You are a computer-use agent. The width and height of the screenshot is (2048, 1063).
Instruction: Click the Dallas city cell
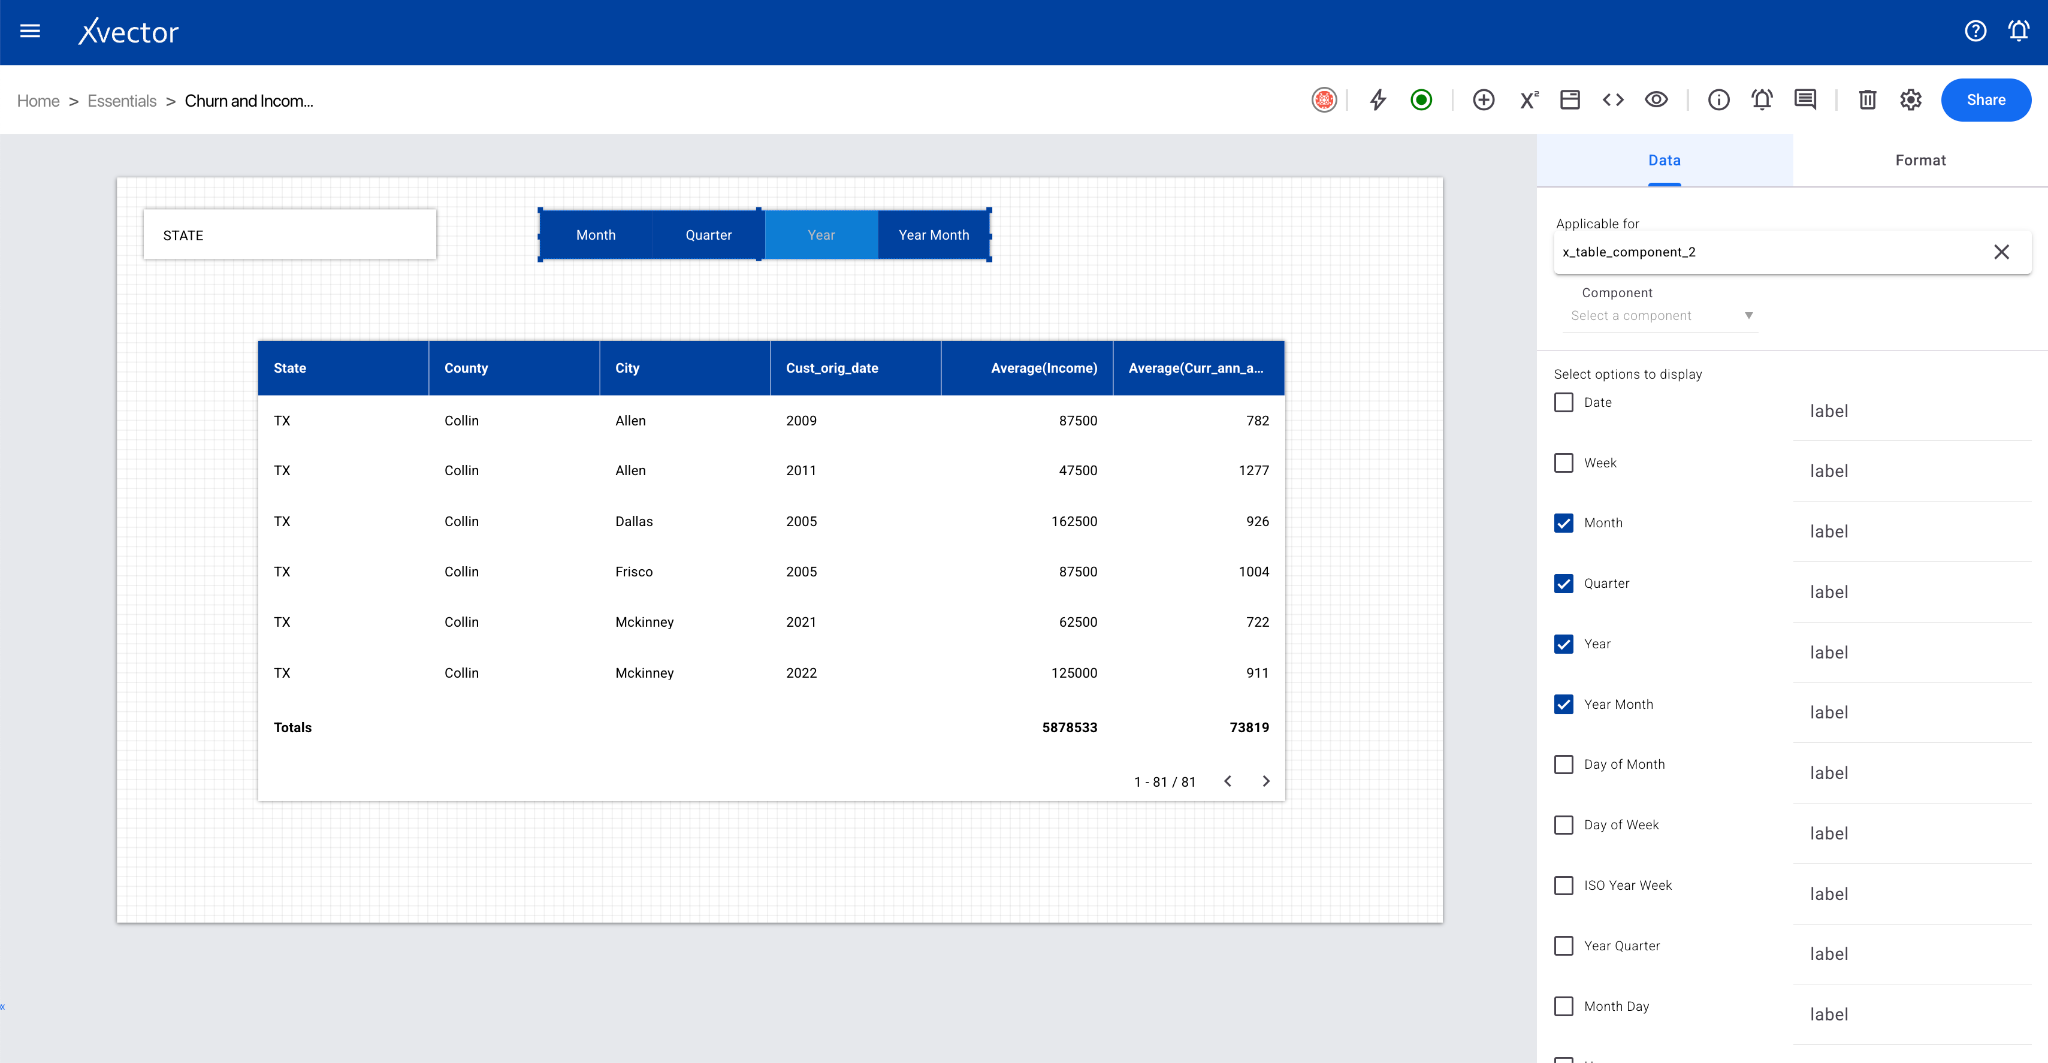(x=634, y=521)
